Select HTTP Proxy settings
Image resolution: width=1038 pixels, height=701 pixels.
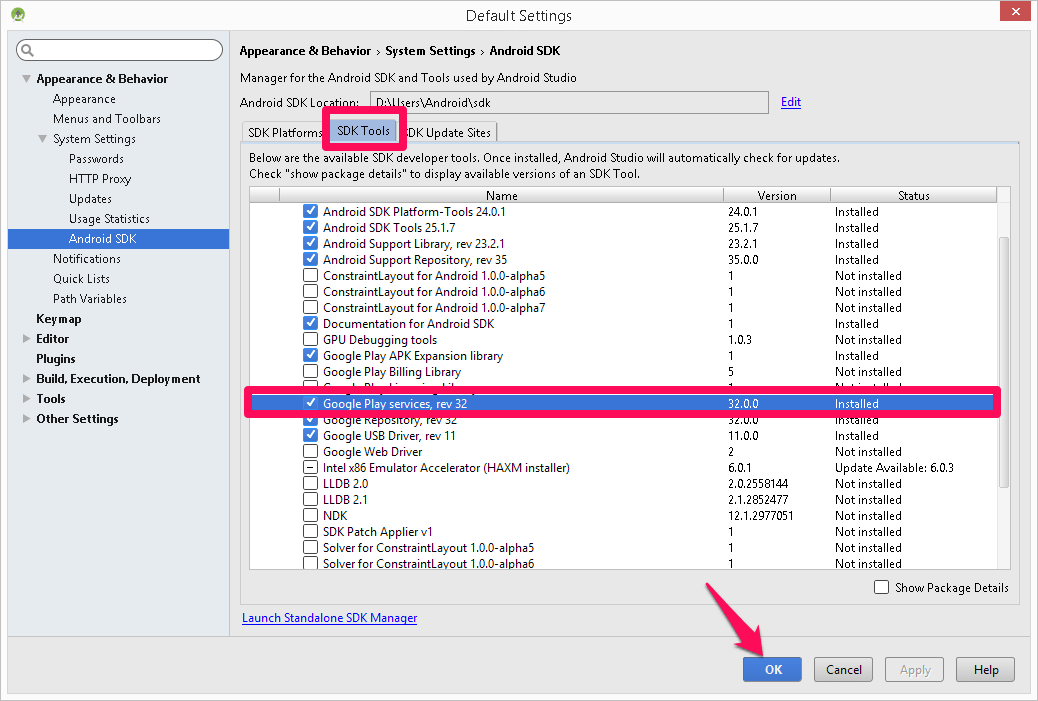pyautogui.click(x=100, y=179)
